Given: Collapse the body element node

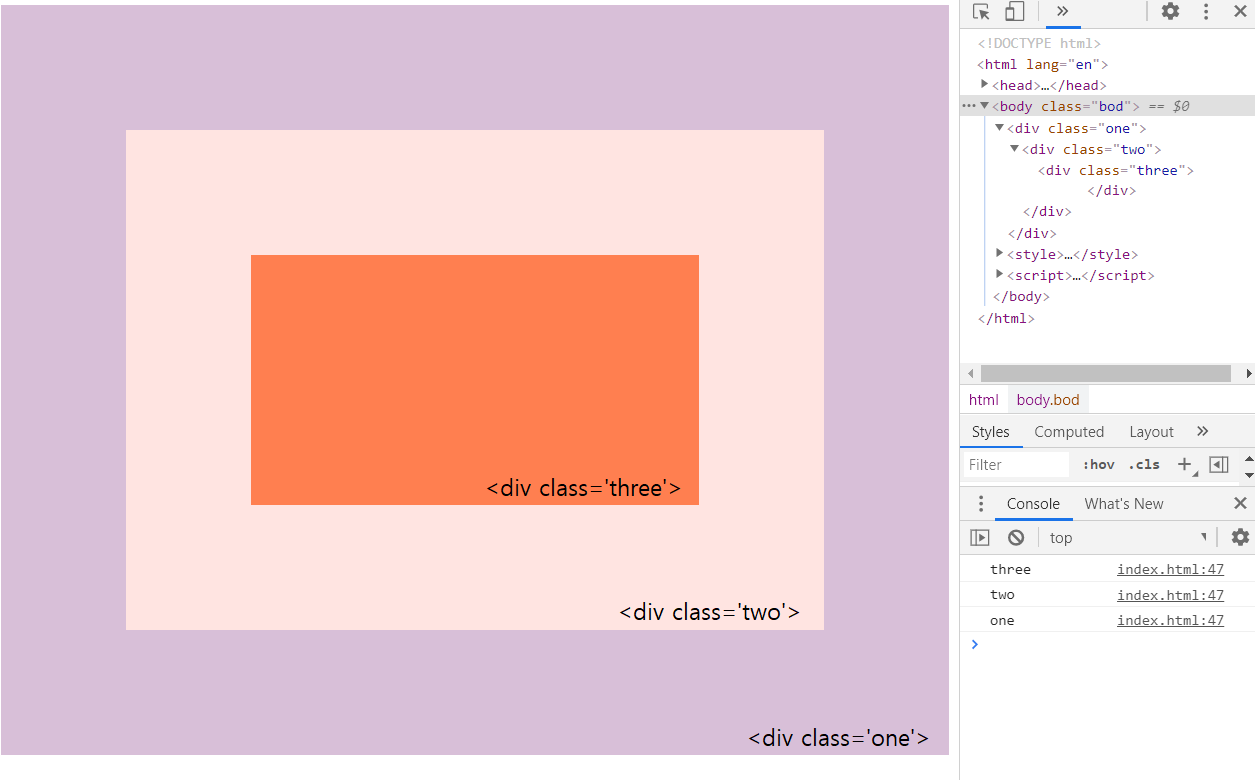Looking at the screenshot, I should (985, 106).
